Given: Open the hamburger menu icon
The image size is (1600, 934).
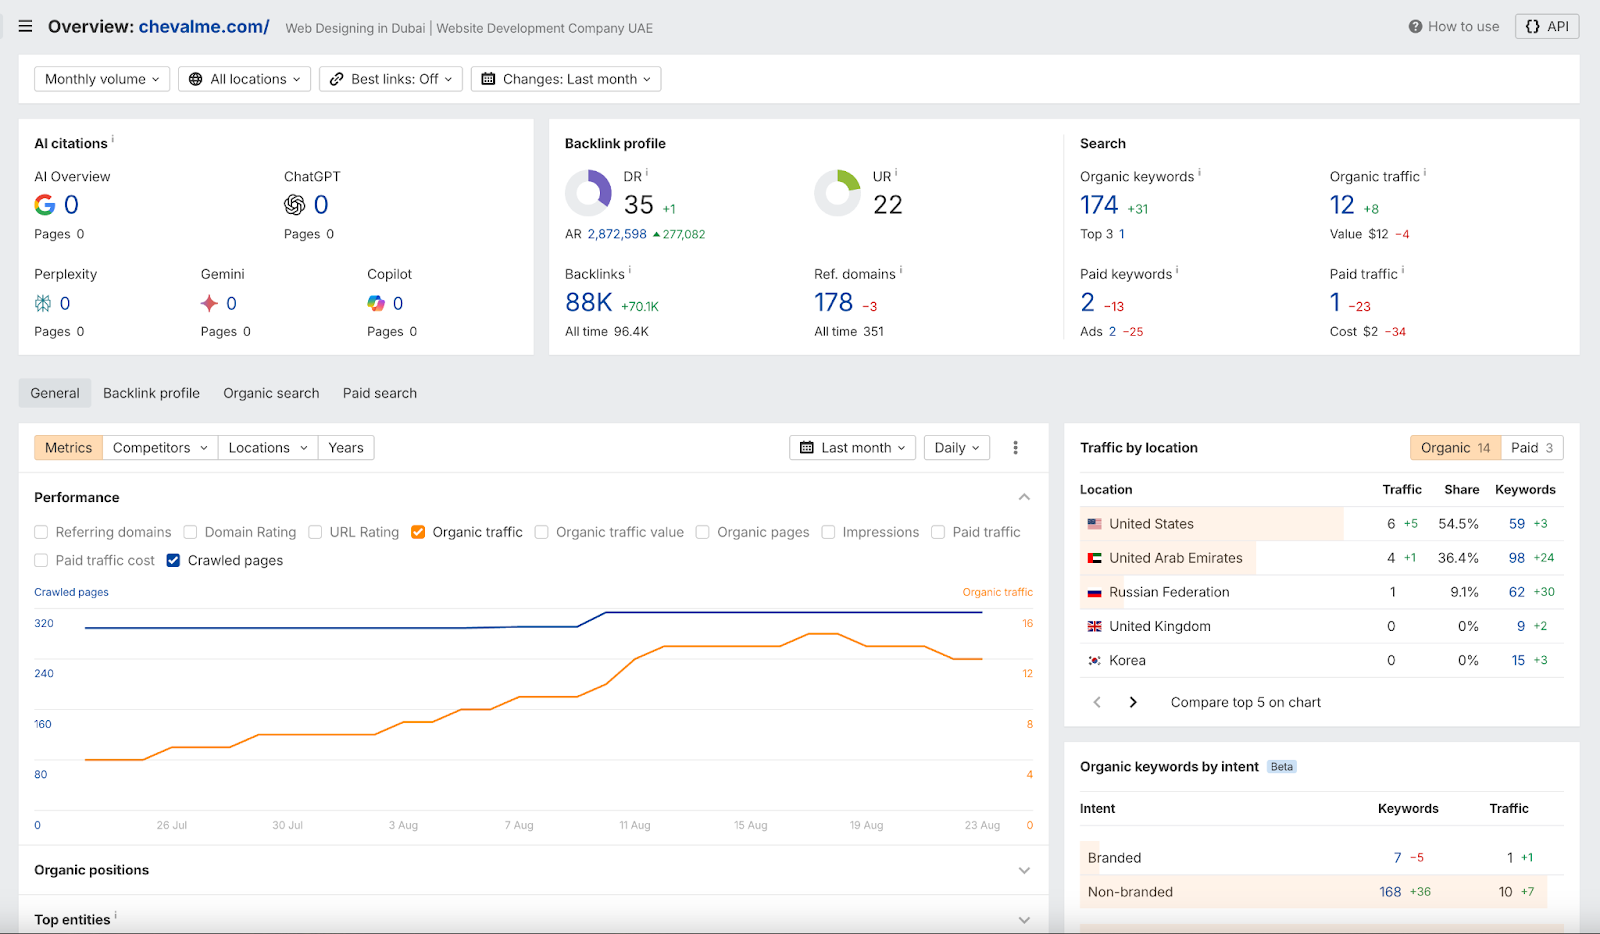Looking at the screenshot, I should pyautogui.click(x=25, y=27).
